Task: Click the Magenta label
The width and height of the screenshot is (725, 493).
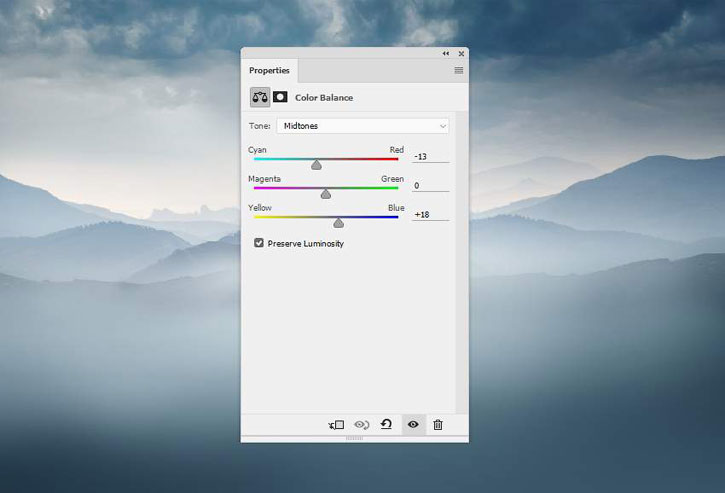Action: (x=264, y=179)
